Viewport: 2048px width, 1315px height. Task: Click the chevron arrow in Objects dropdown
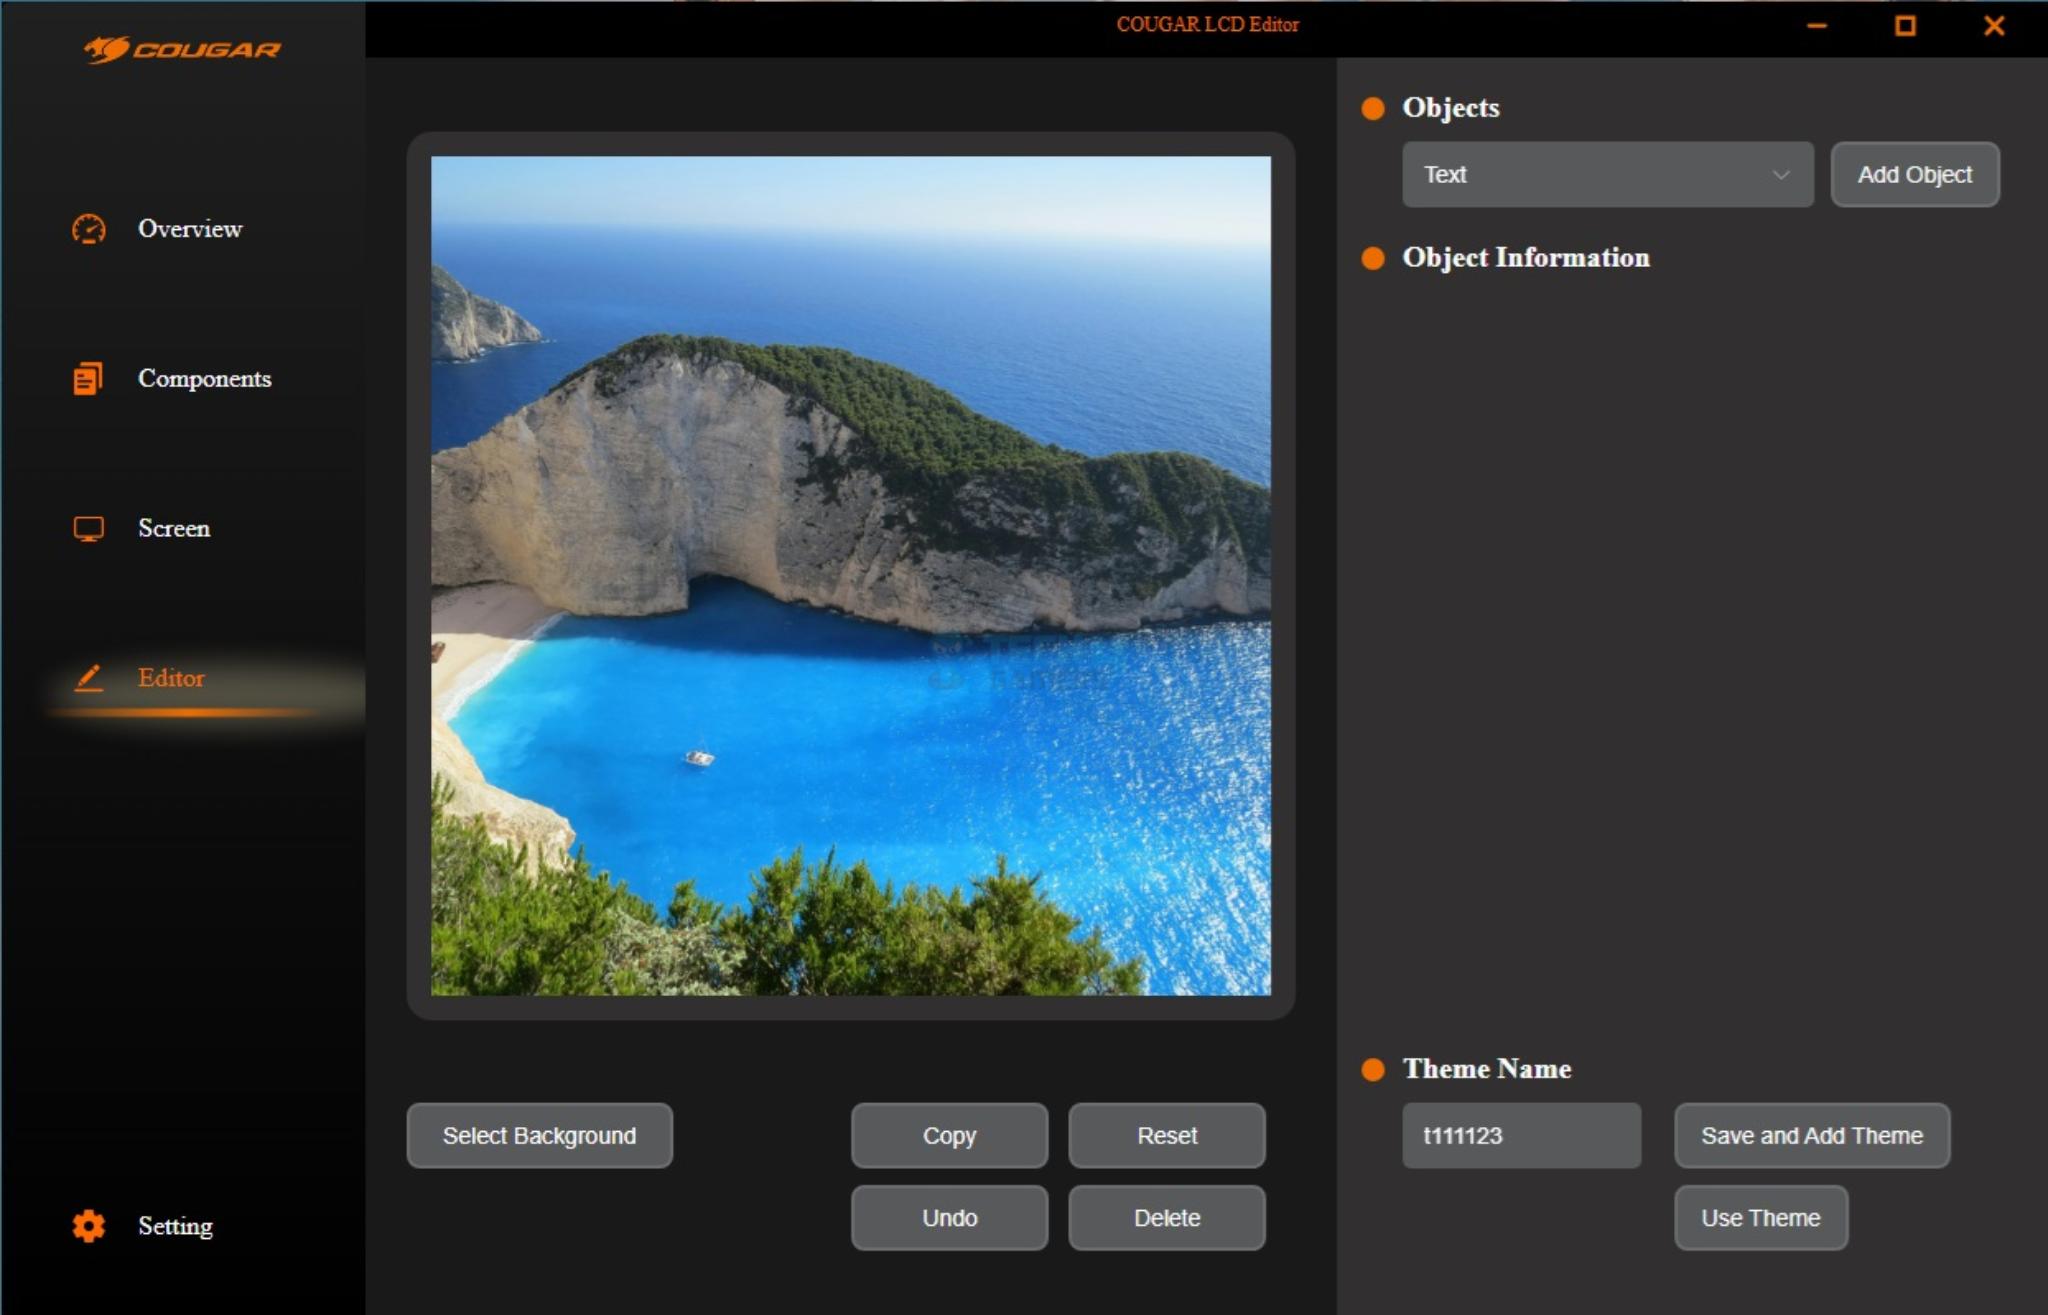point(1781,175)
